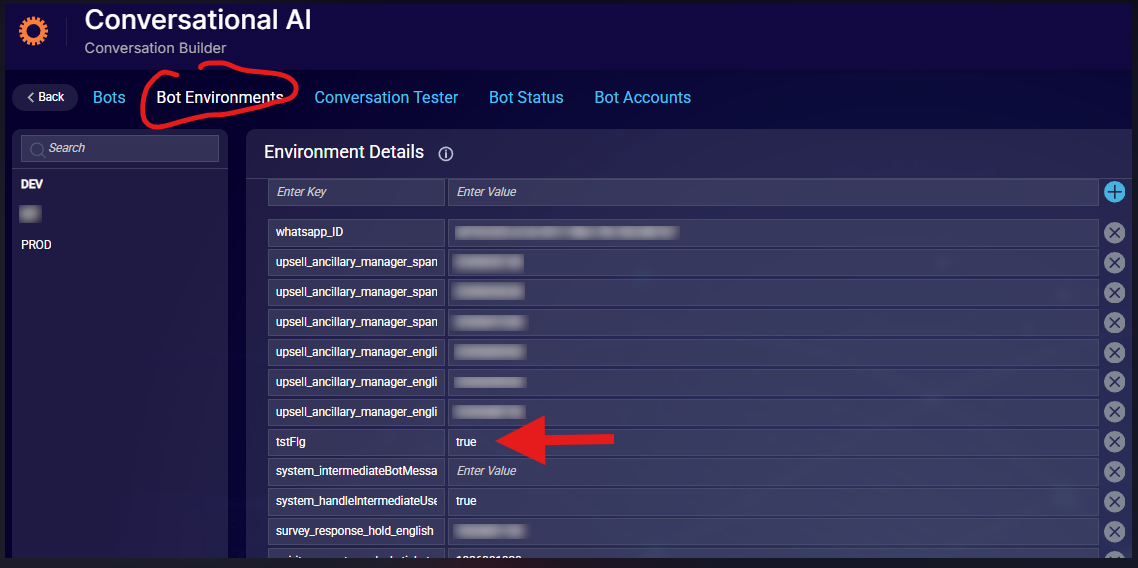The width and height of the screenshot is (1138, 568).
Task: Delete the survey_response_hold_english row
Action: coord(1114,532)
